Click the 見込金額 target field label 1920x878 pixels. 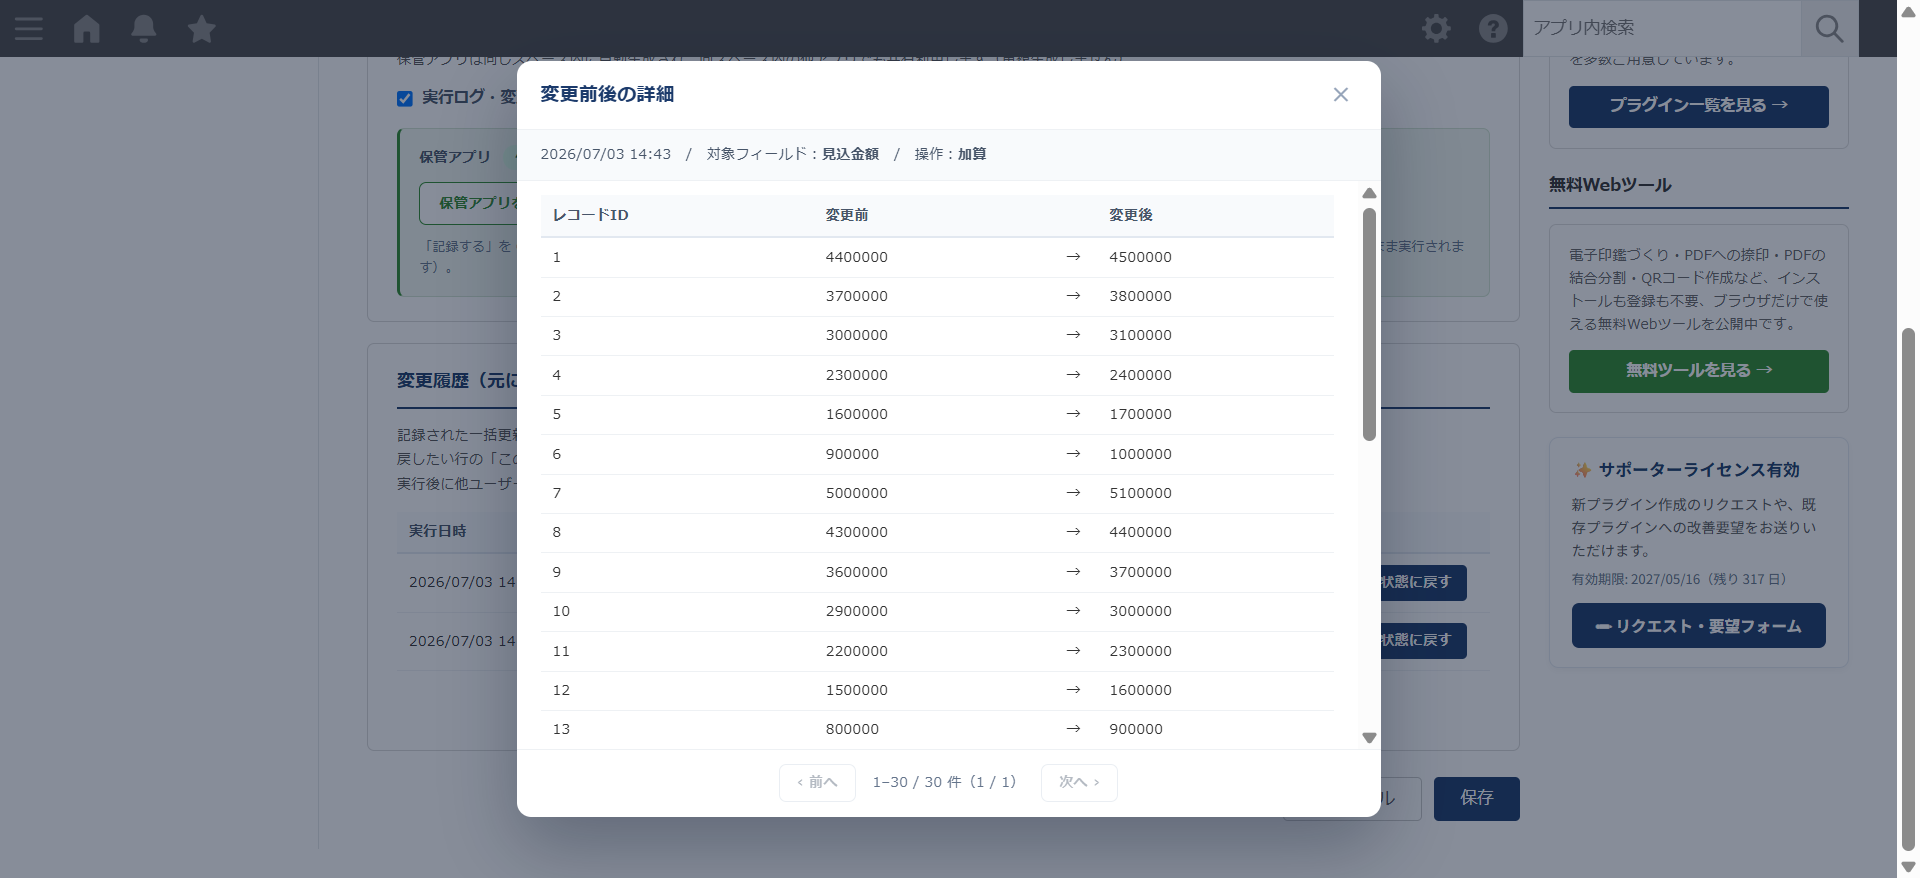click(850, 154)
